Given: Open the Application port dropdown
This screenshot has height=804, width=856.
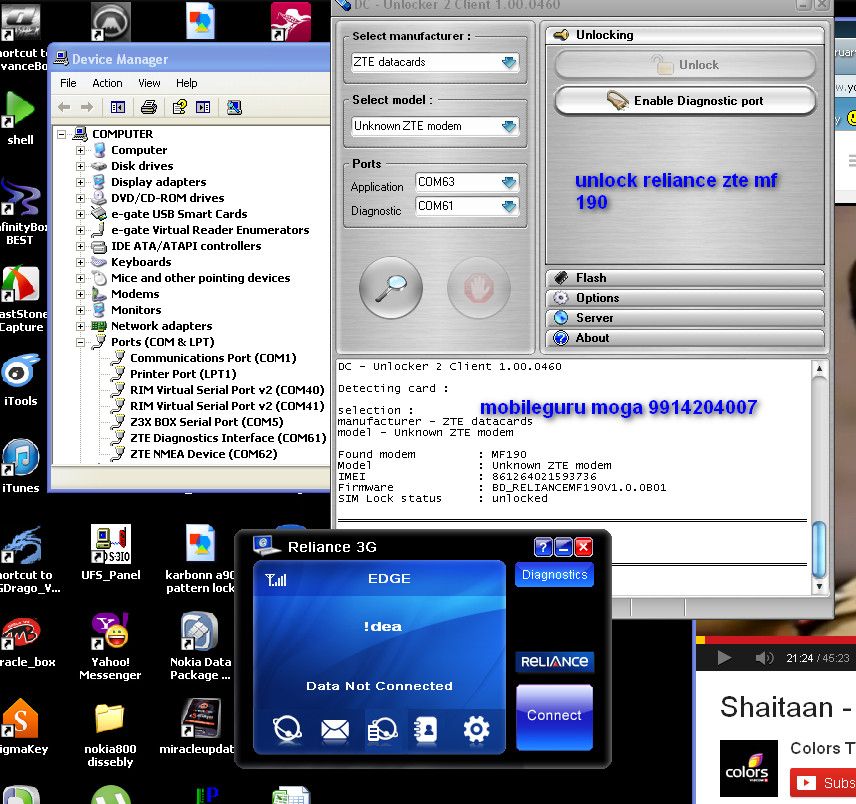Looking at the screenshot, I should [x=509, y=182].
